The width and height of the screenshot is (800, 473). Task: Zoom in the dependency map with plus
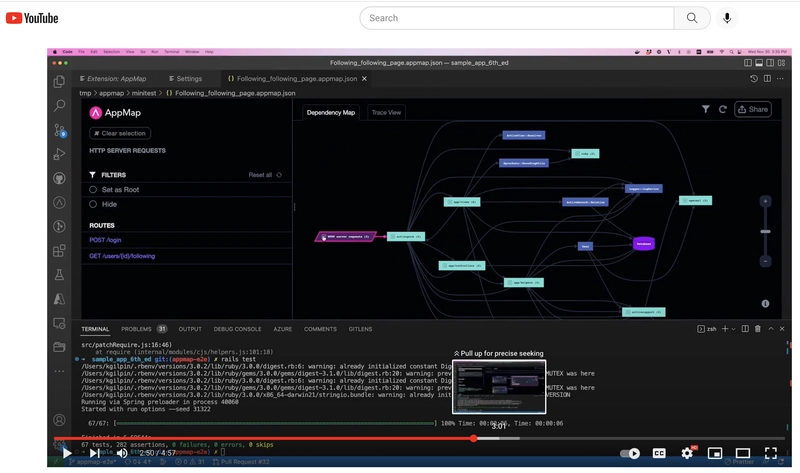[765, 202]
